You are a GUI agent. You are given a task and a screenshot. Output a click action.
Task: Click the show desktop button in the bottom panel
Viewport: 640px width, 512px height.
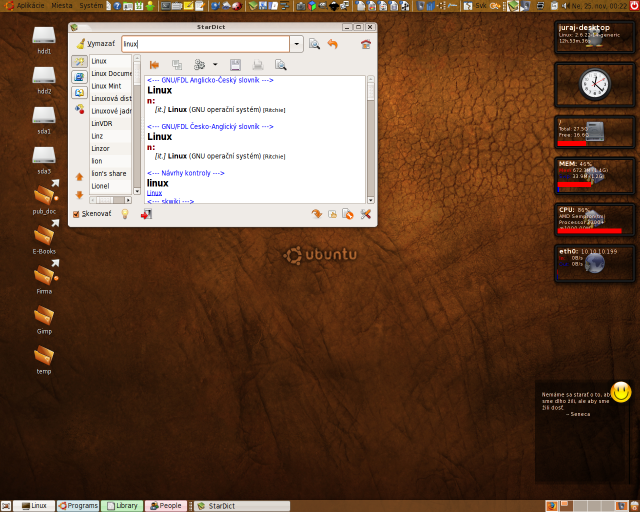coord(6,506)
